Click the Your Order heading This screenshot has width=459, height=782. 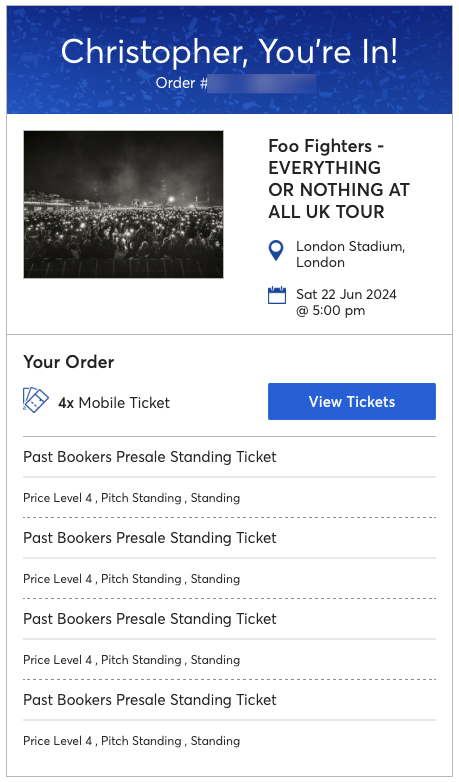point(69,362)
